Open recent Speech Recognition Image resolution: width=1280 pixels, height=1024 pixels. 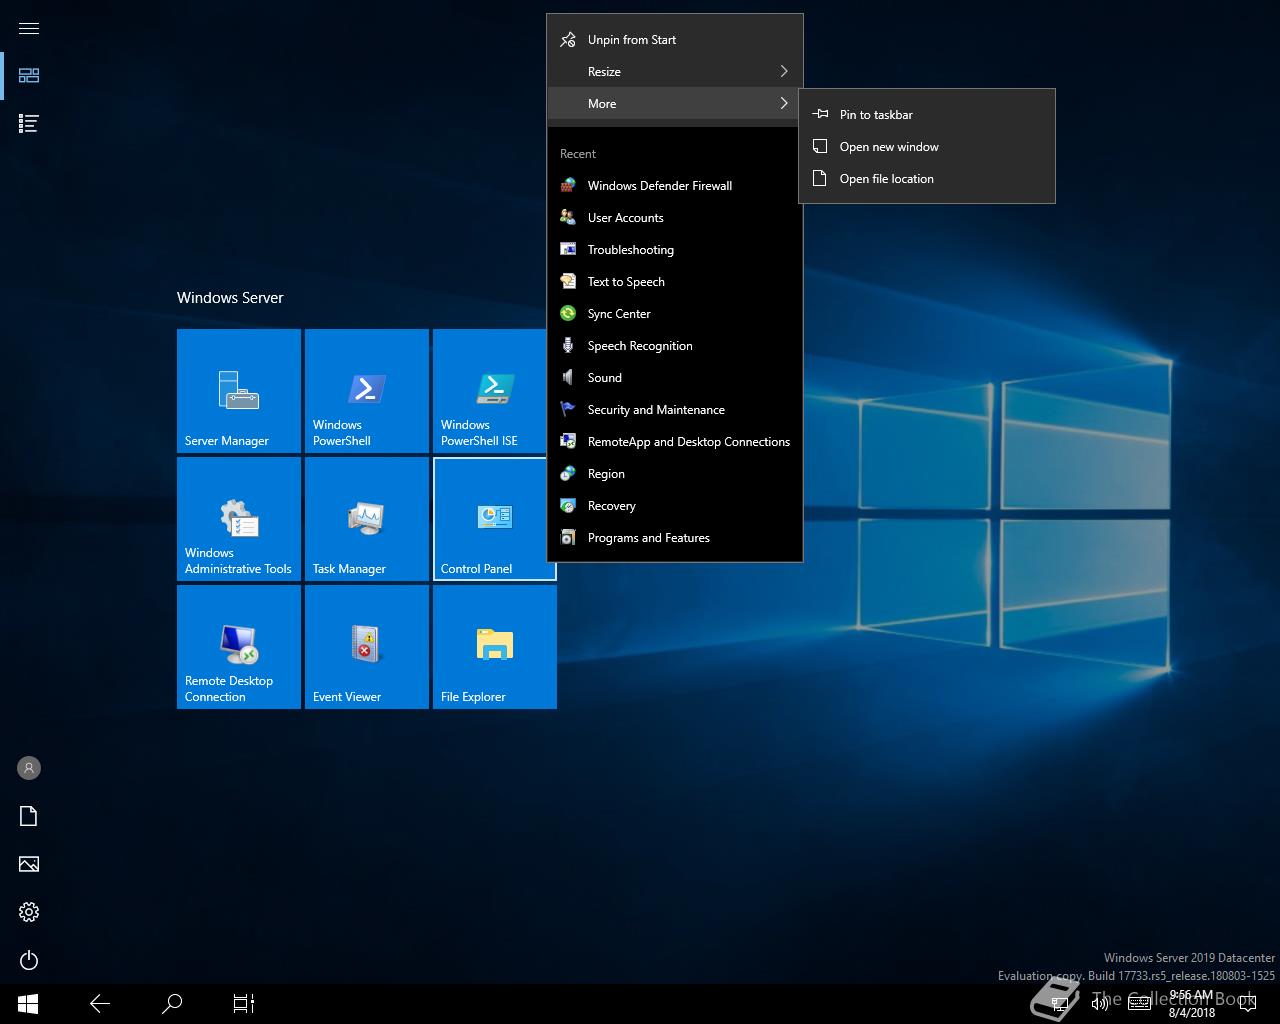[x=675, y=346]
